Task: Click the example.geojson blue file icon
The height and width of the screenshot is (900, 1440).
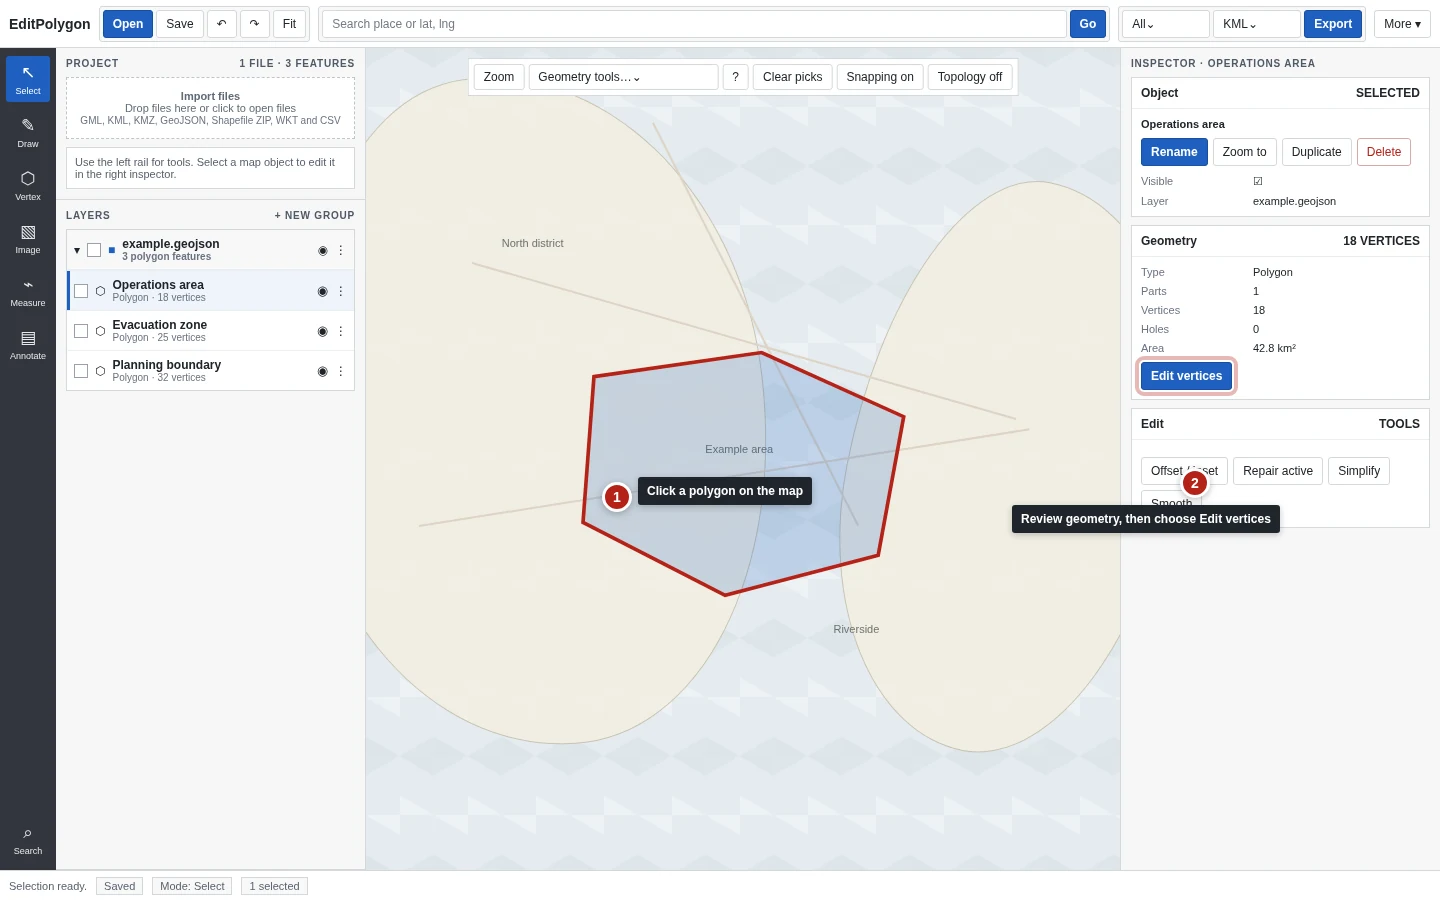Action: 111,250
